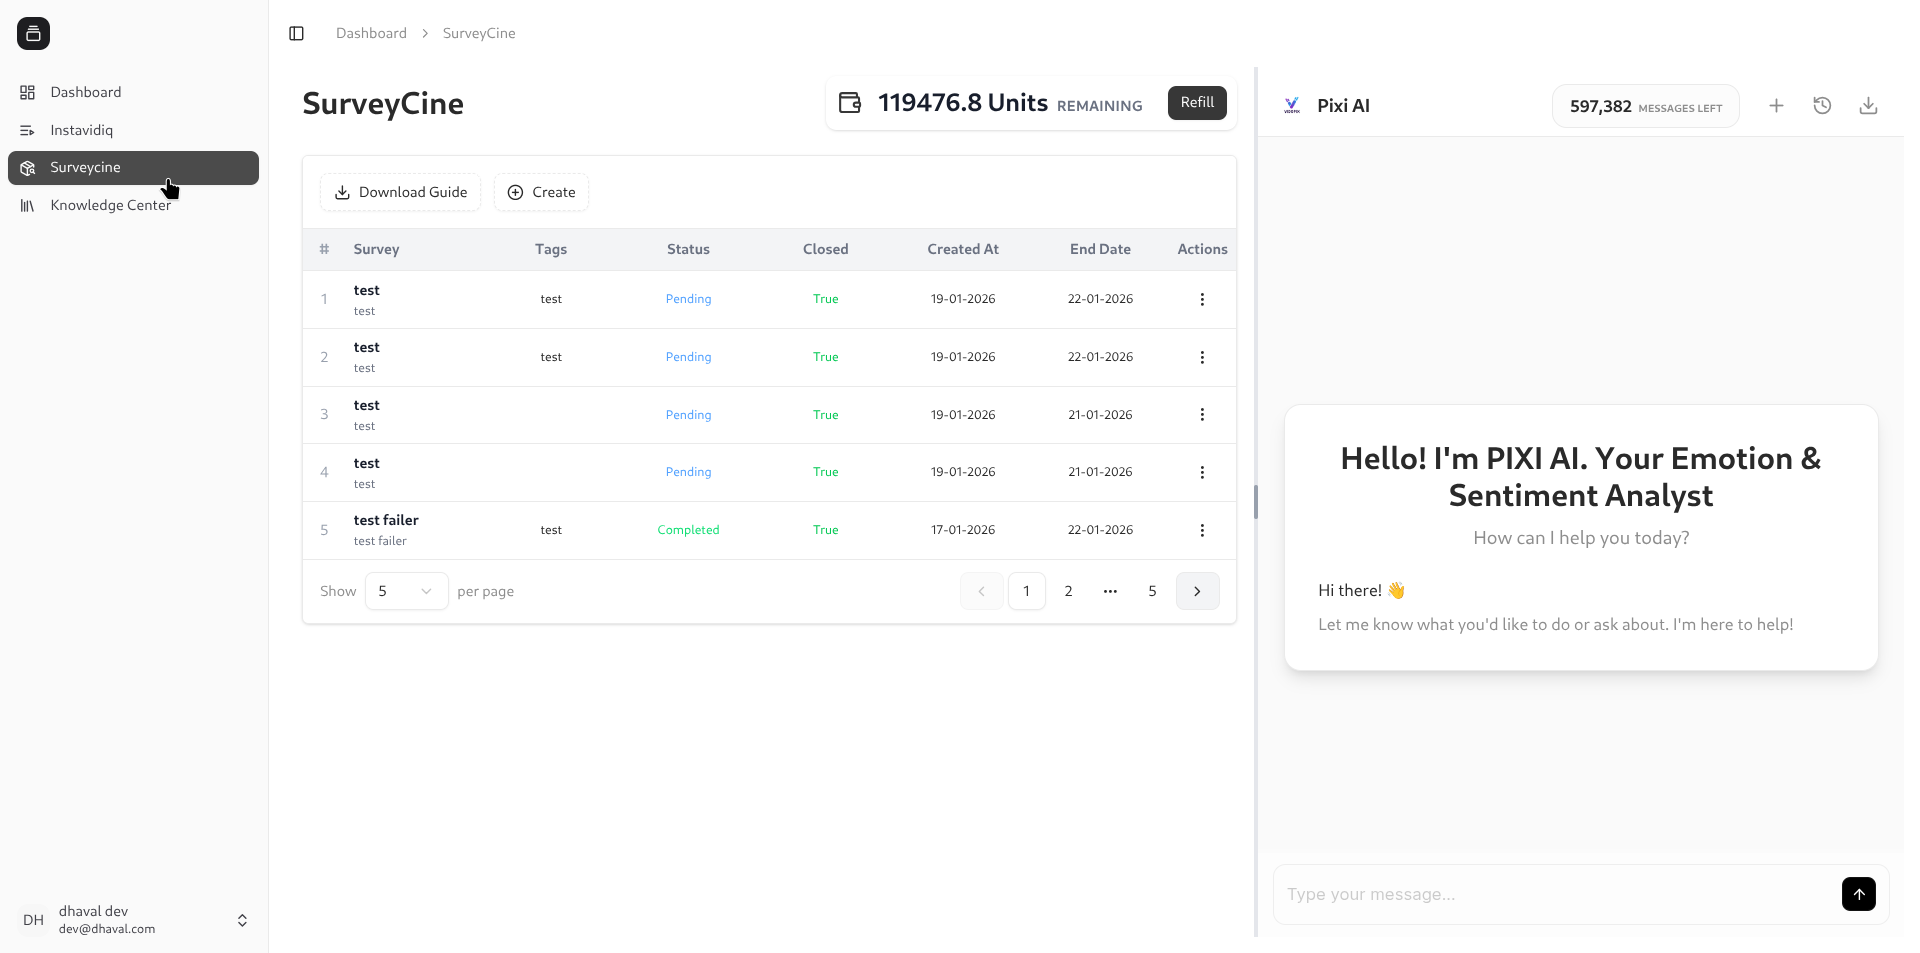The height and width of the screenshot is (953, 1920).
Task: Click the Survey column header
Action: pyautogui.click(x=376, y=249)
